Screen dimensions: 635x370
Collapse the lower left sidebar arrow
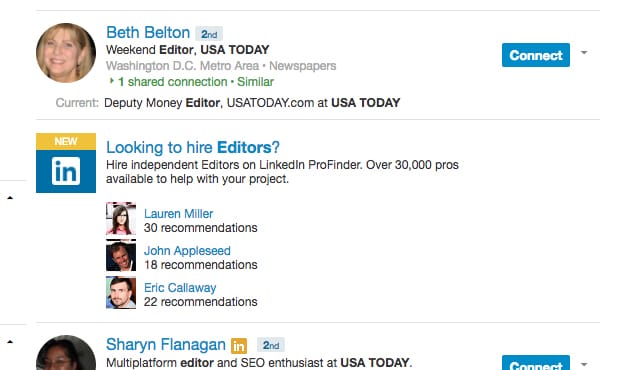(10, 342)
